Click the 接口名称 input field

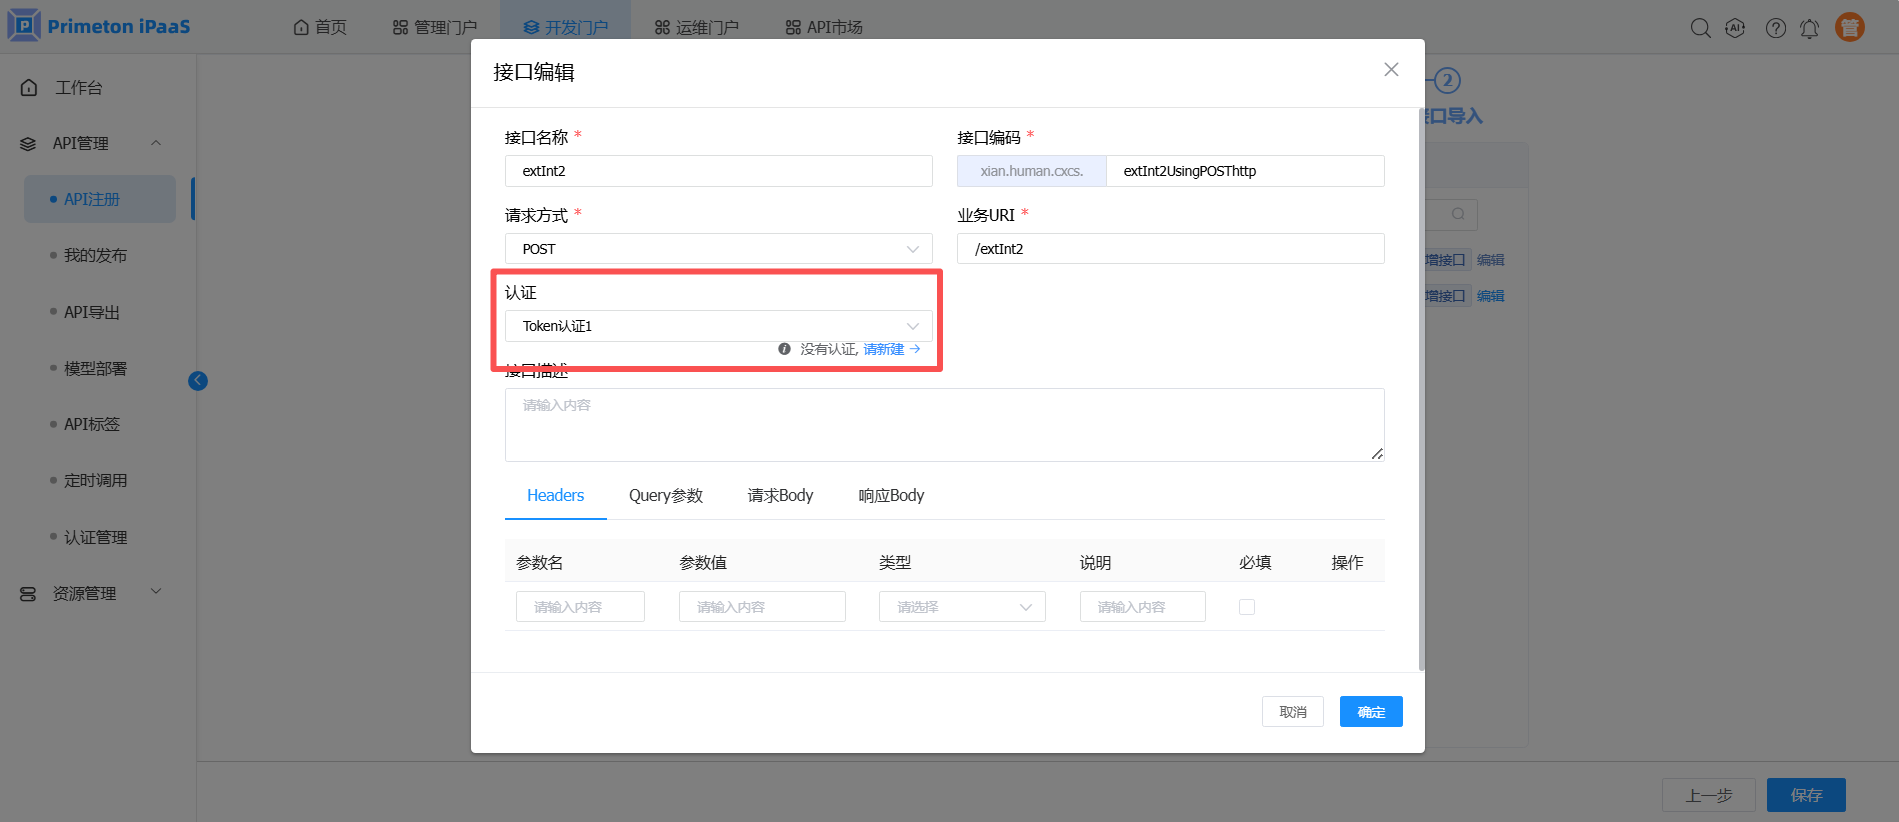(x=718, y=171)
